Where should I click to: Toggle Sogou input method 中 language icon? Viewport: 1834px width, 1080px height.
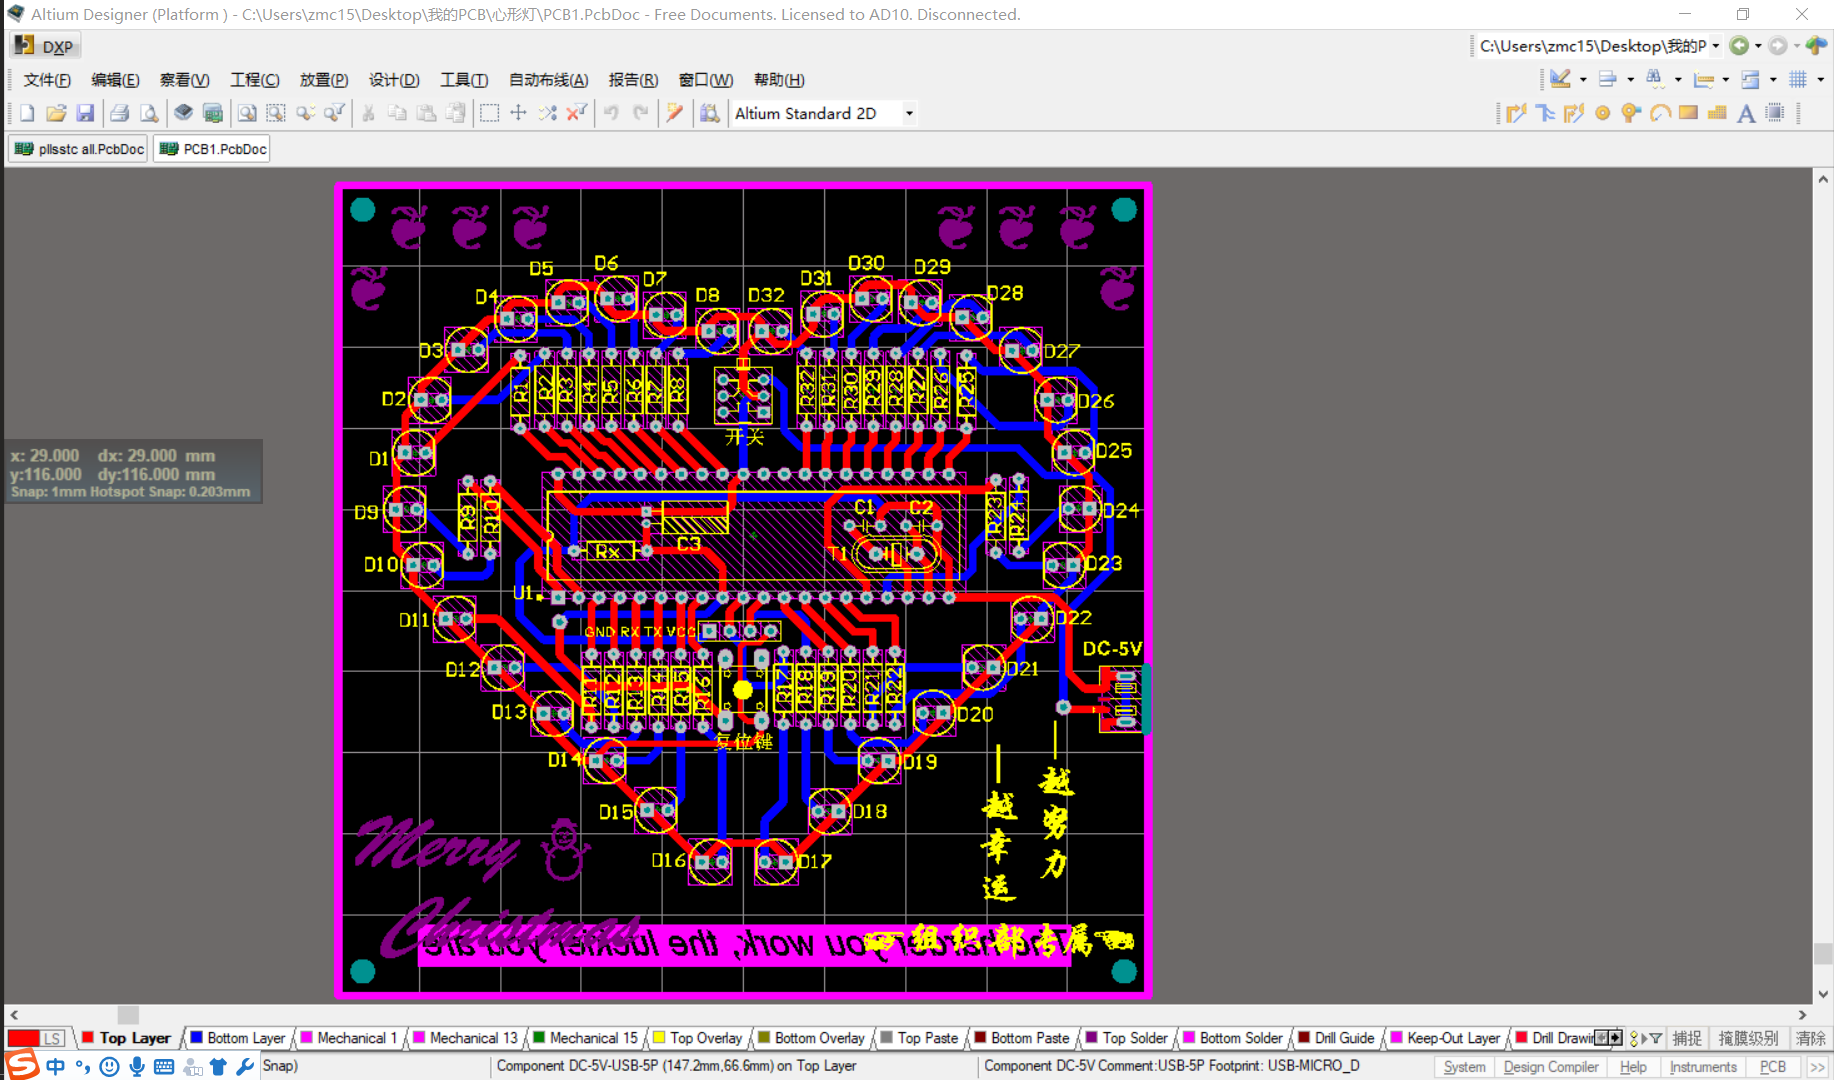click(55, 1066)
